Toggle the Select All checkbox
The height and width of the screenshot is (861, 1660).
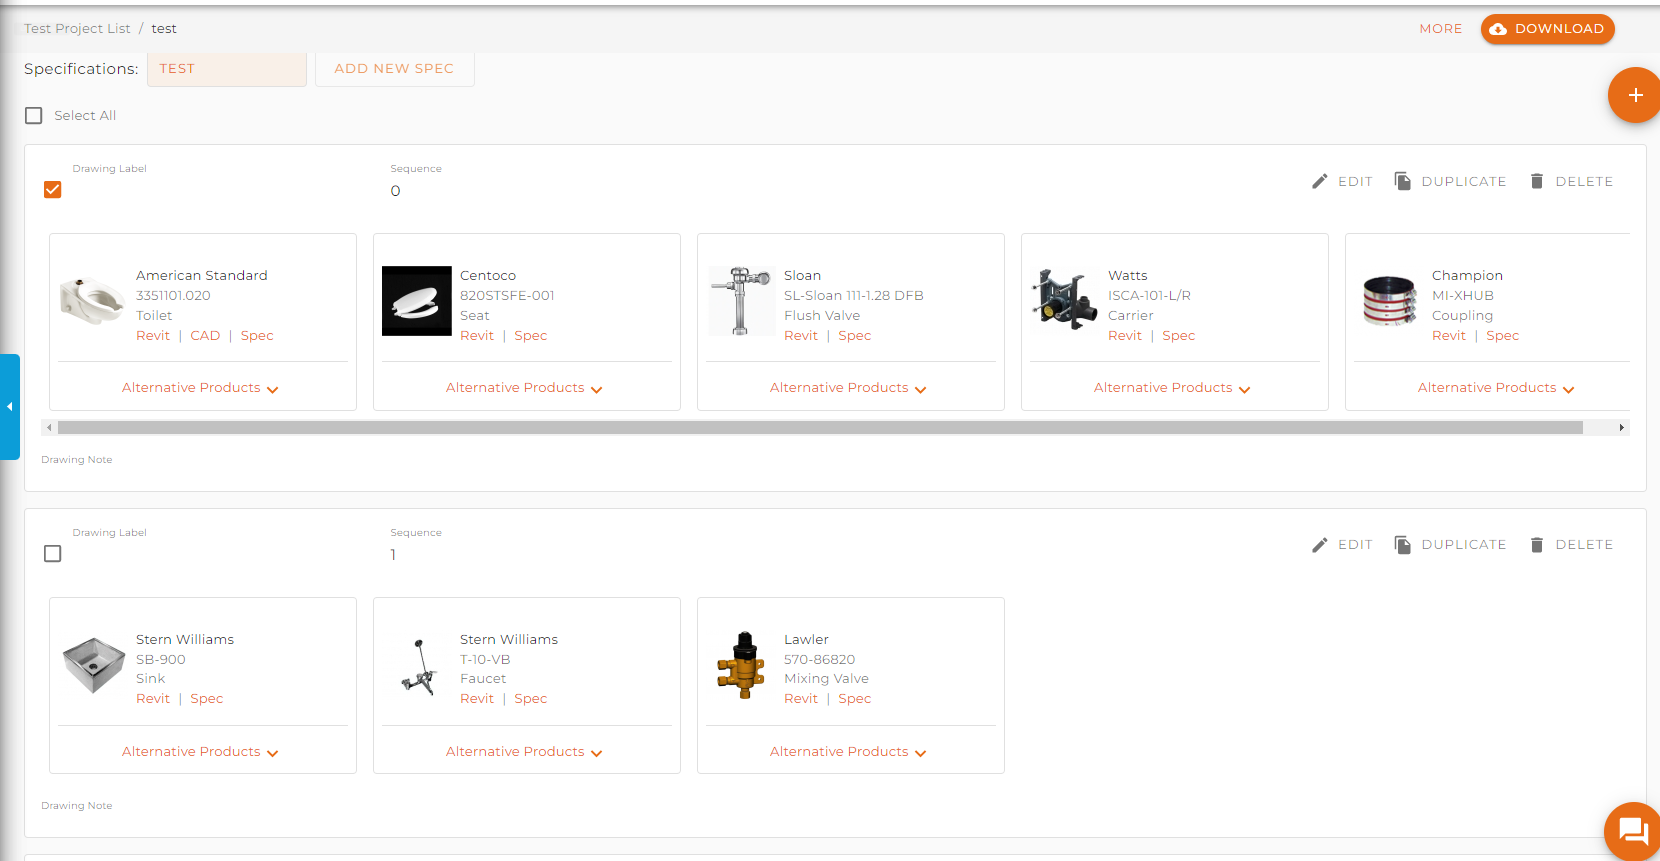coord(34,116)
